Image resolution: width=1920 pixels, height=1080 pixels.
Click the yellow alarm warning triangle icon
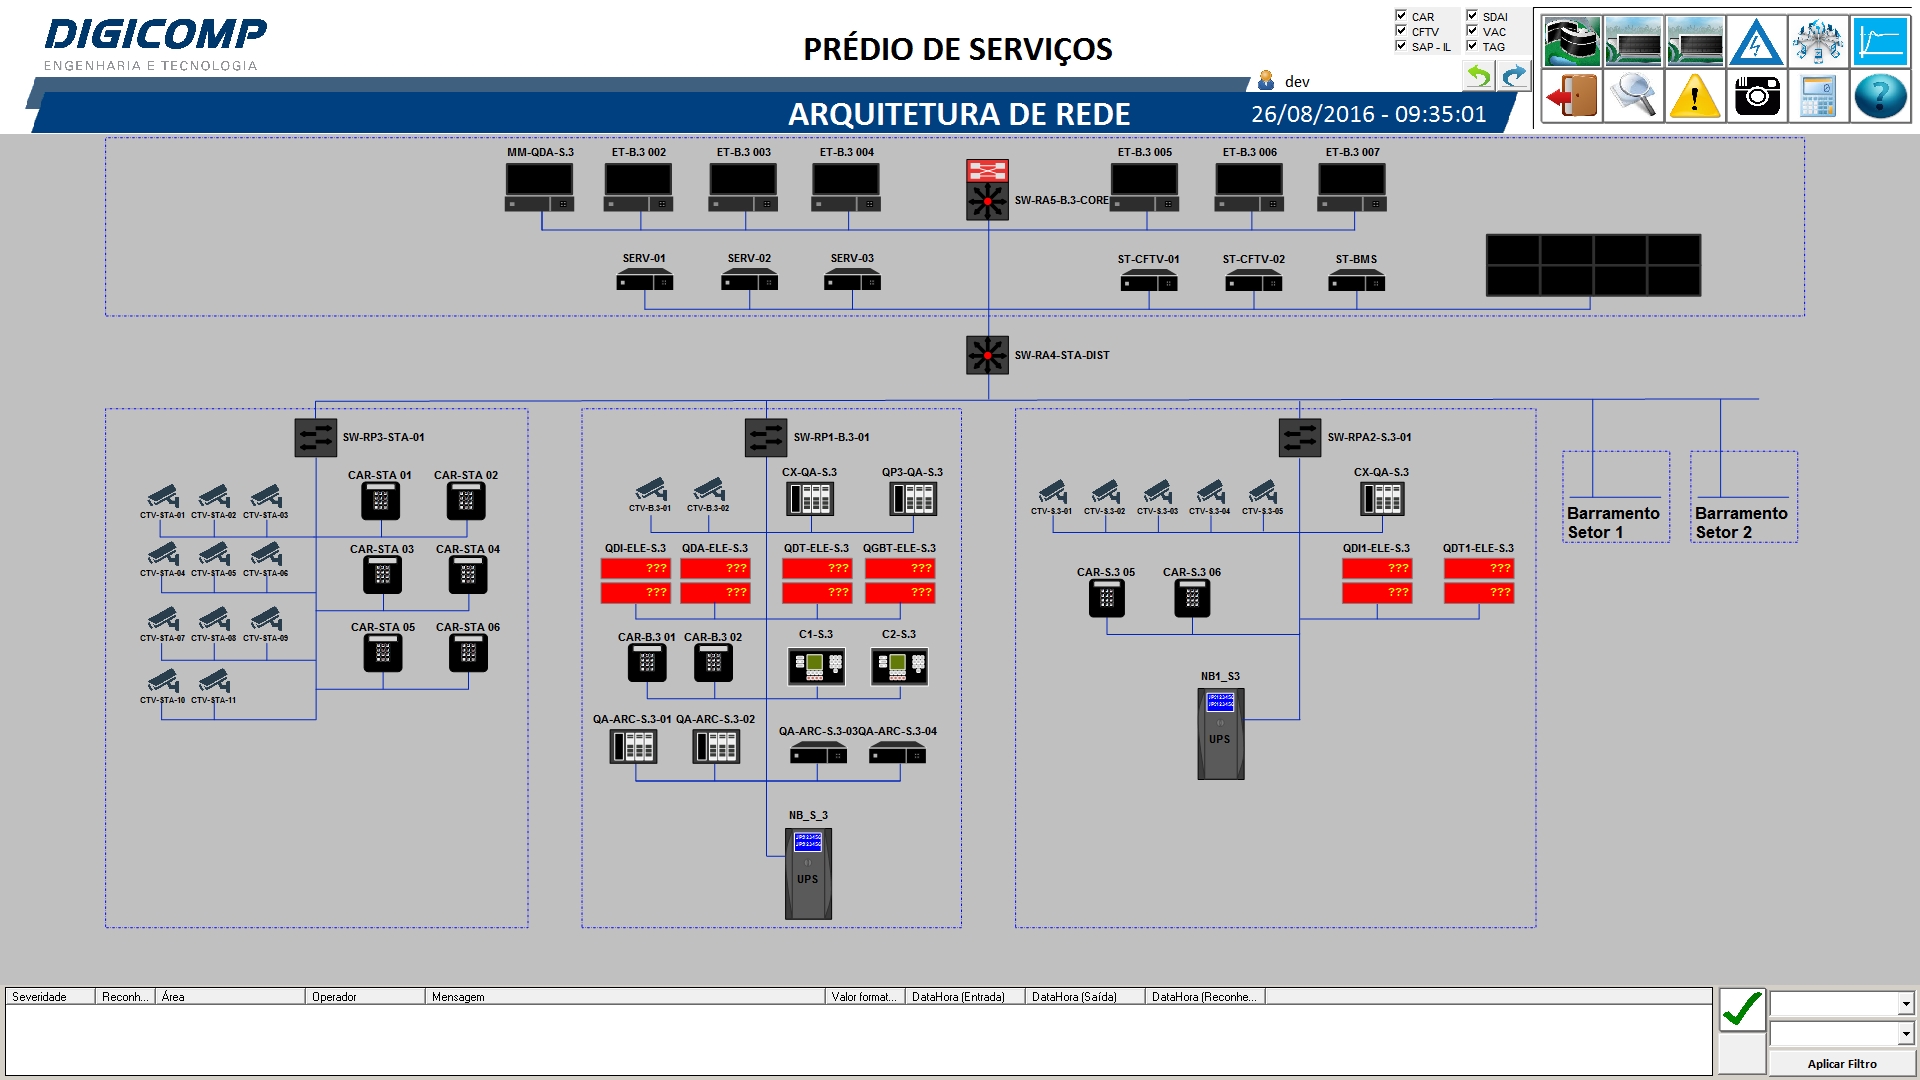pos(1694,95)
